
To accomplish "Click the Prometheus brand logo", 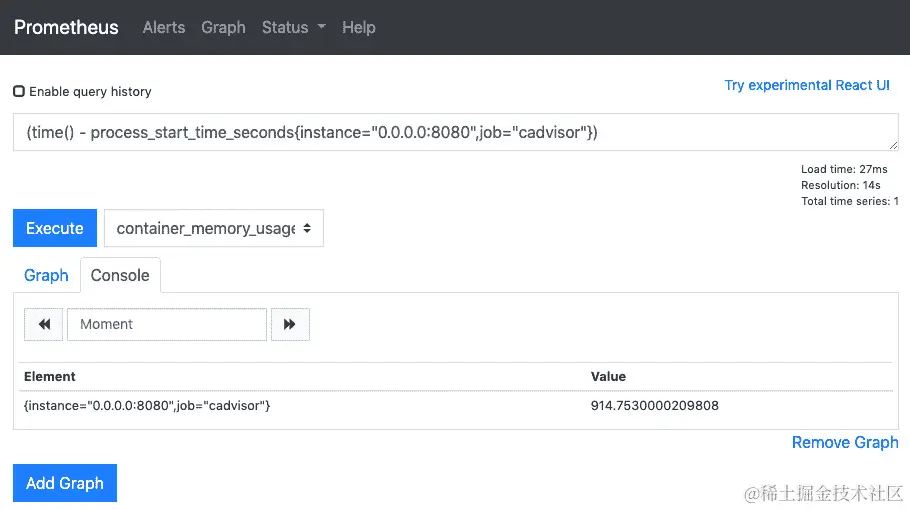I will (x=66, y=27).
